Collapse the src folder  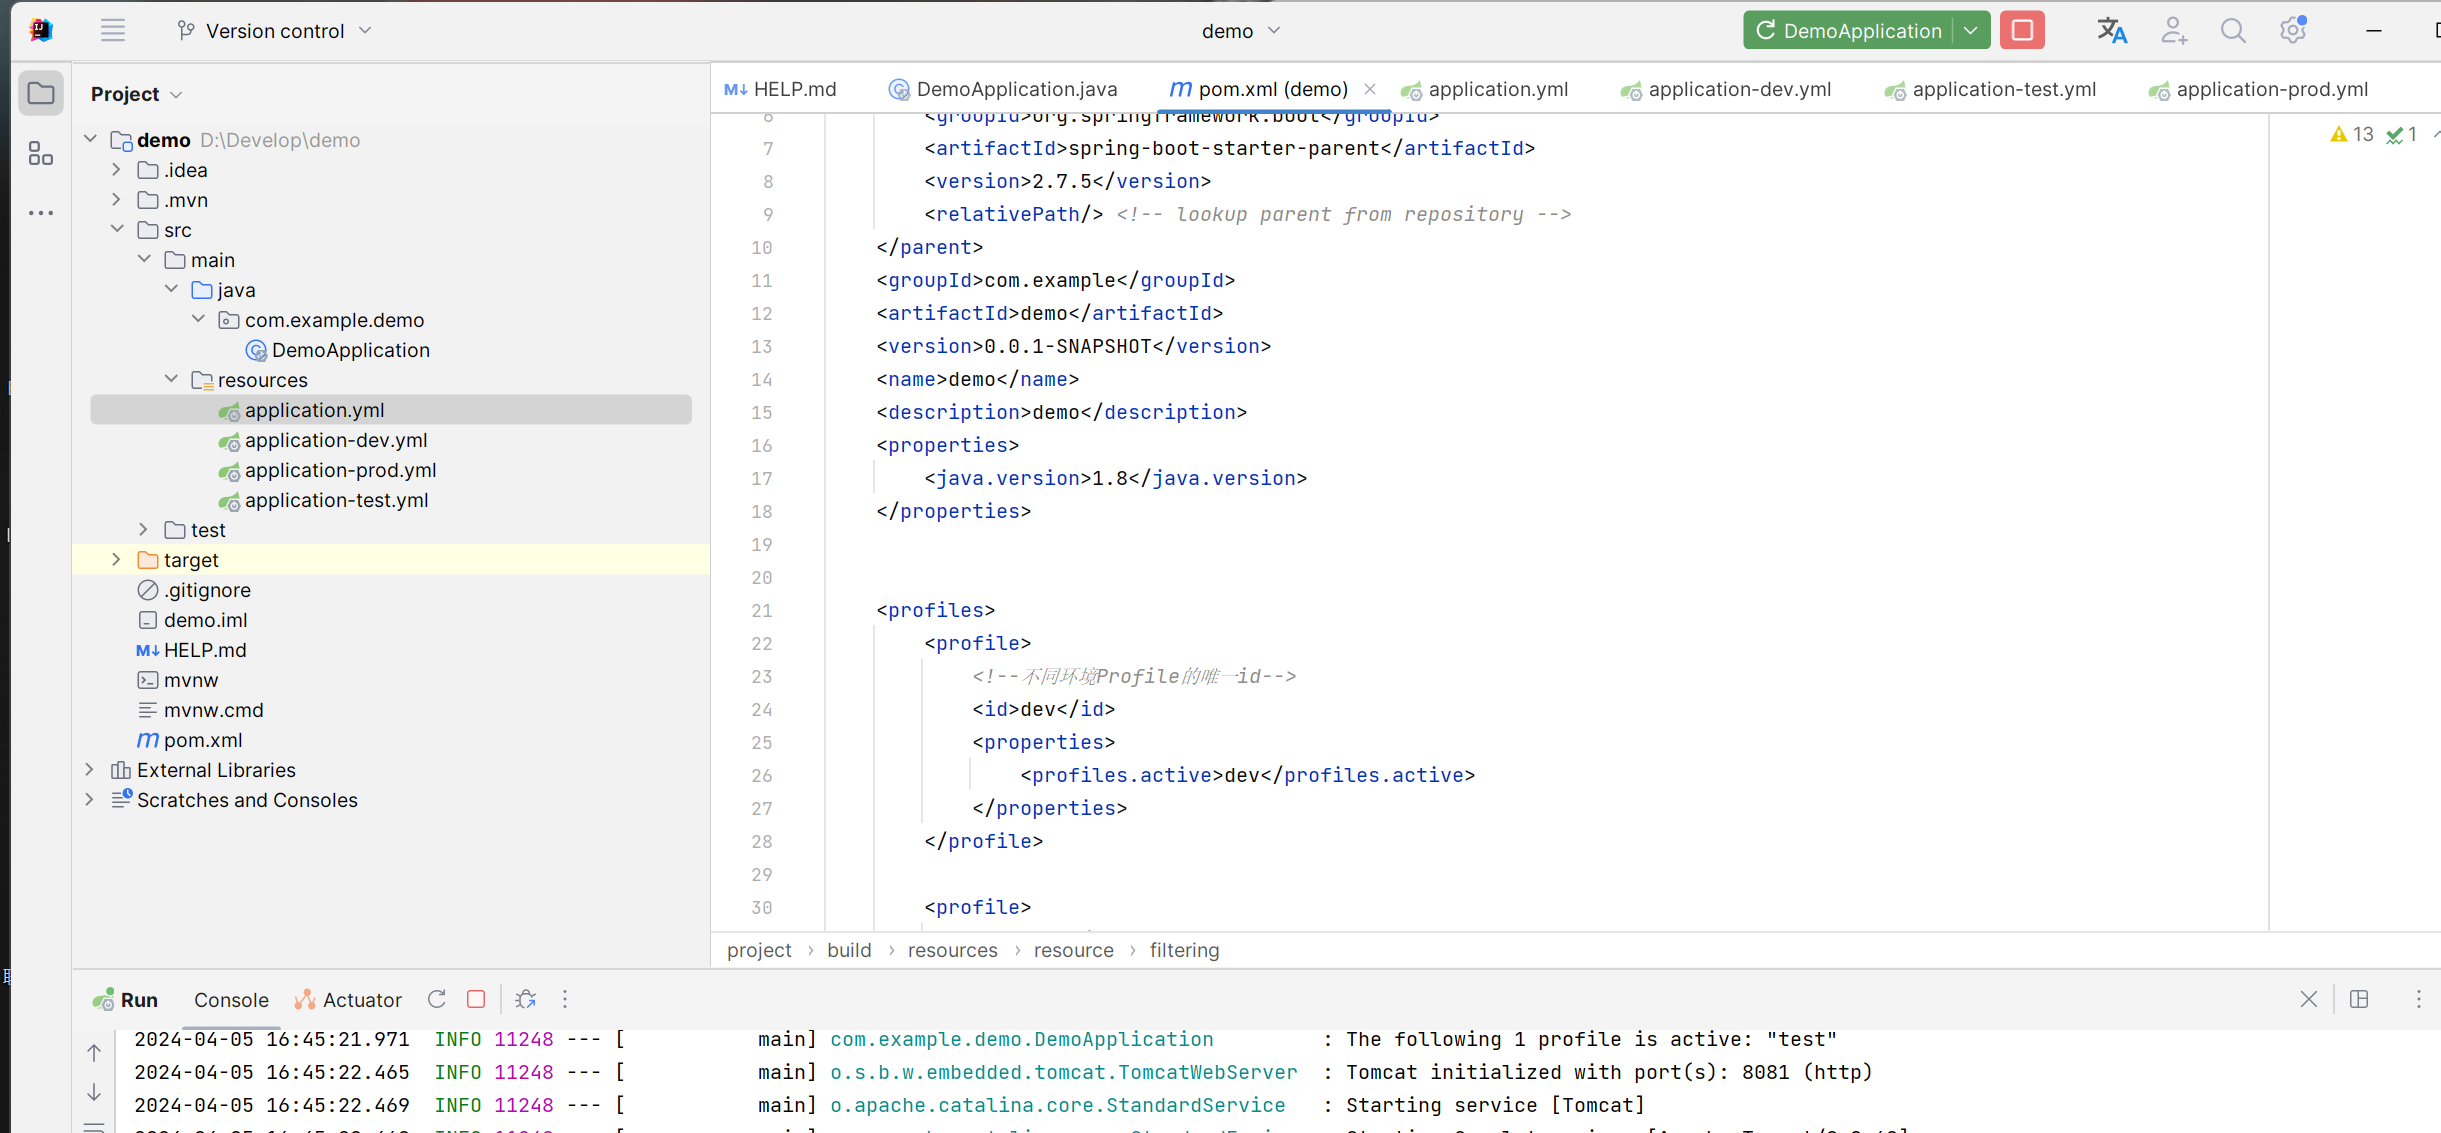117,229
